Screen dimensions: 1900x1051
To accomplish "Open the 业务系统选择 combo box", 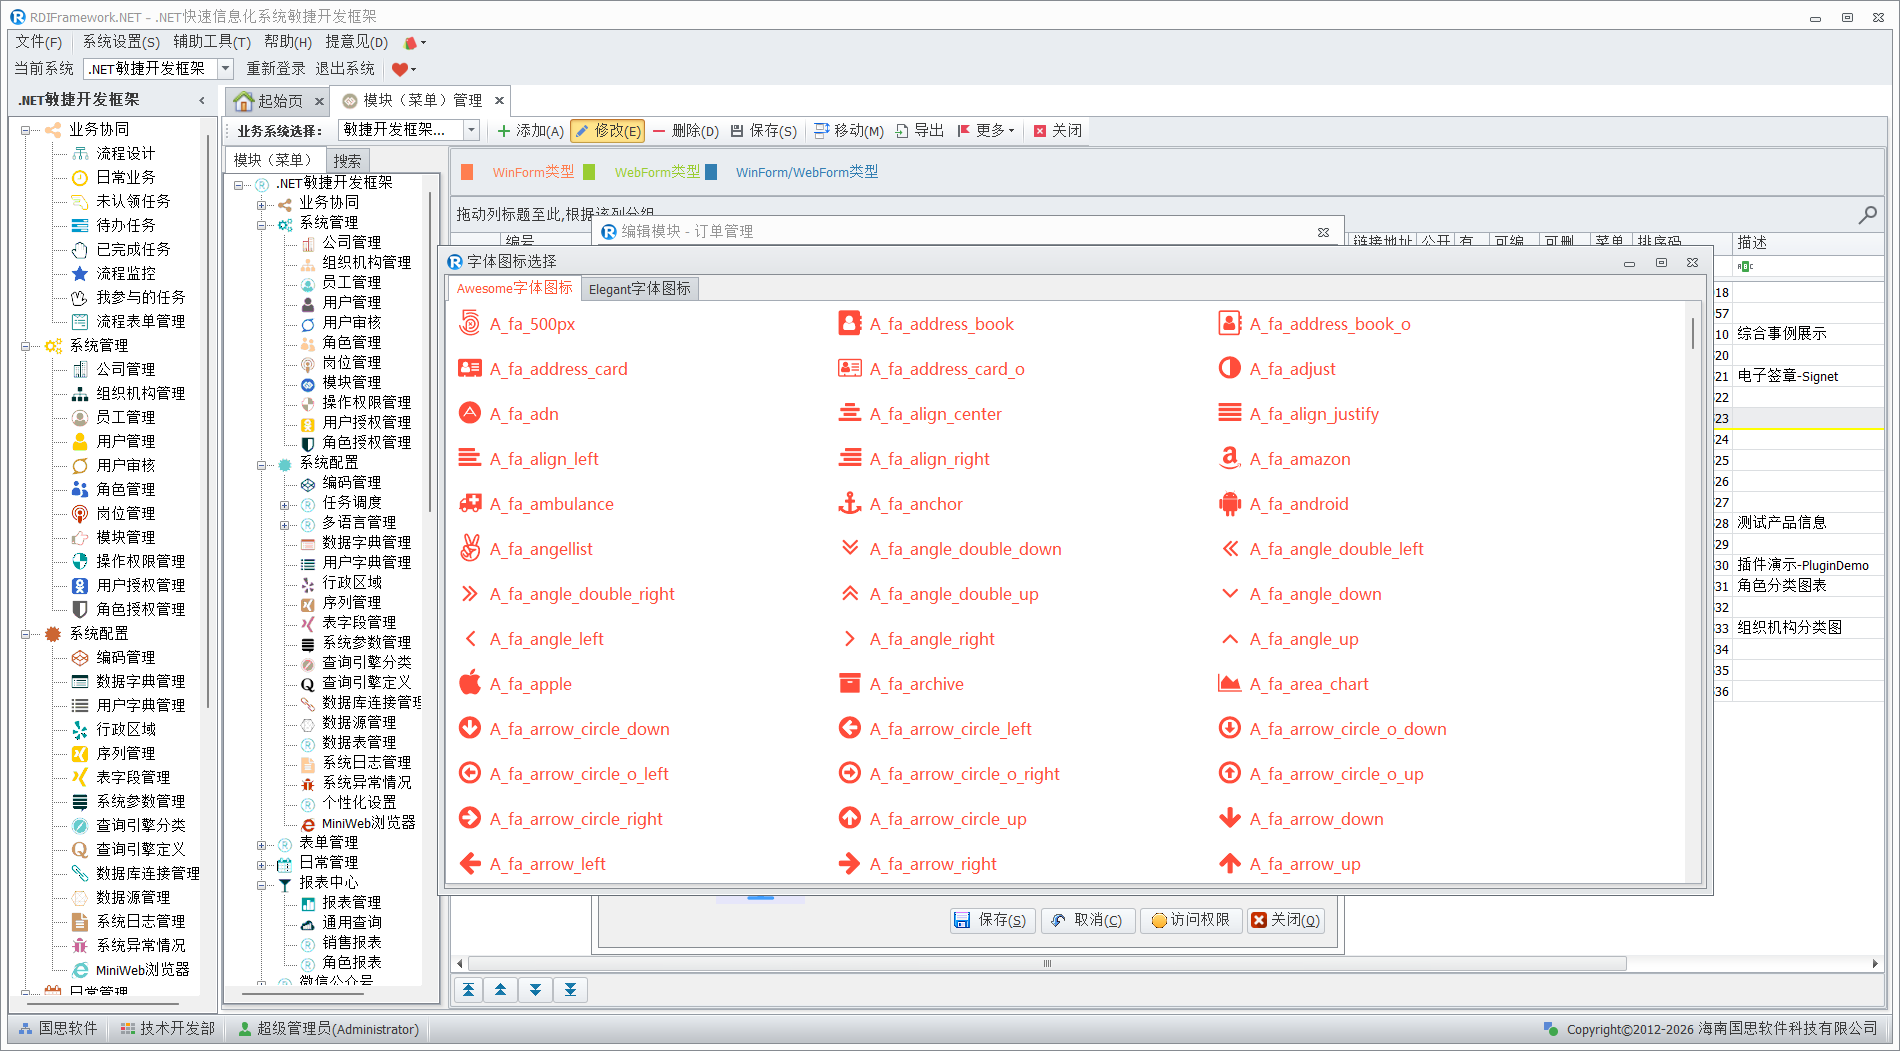I will [x=471, y=130].
